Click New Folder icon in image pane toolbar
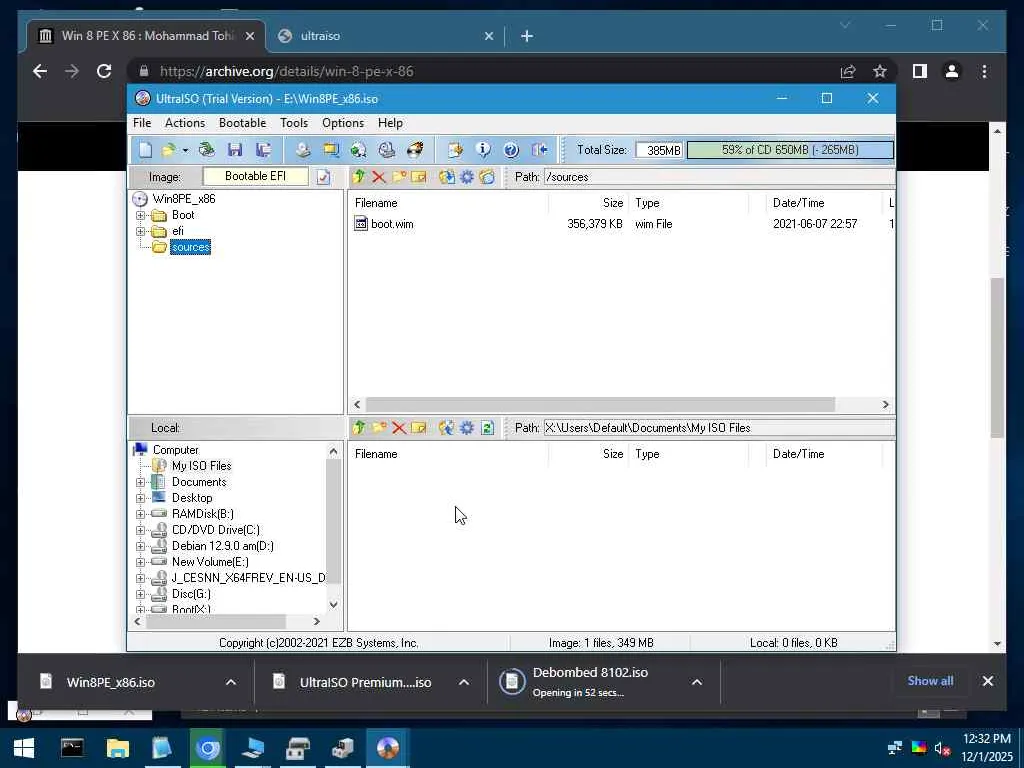Viewport: 1024px width, 768px height. [399, 177]
